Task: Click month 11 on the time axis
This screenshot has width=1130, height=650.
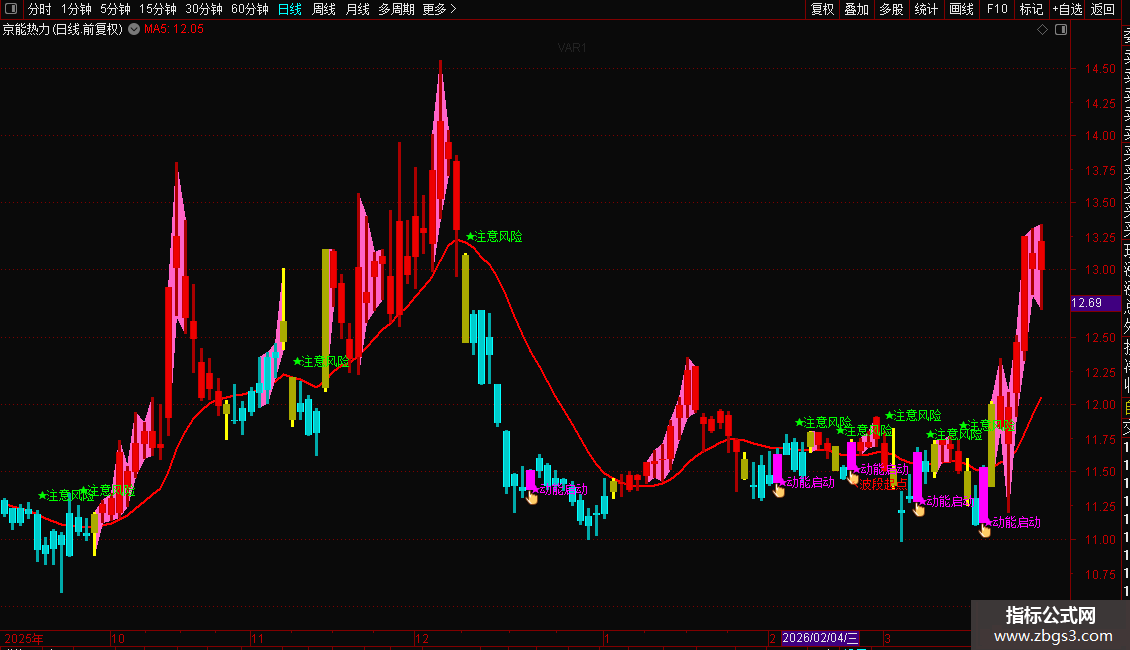Action: click(257, 638)
